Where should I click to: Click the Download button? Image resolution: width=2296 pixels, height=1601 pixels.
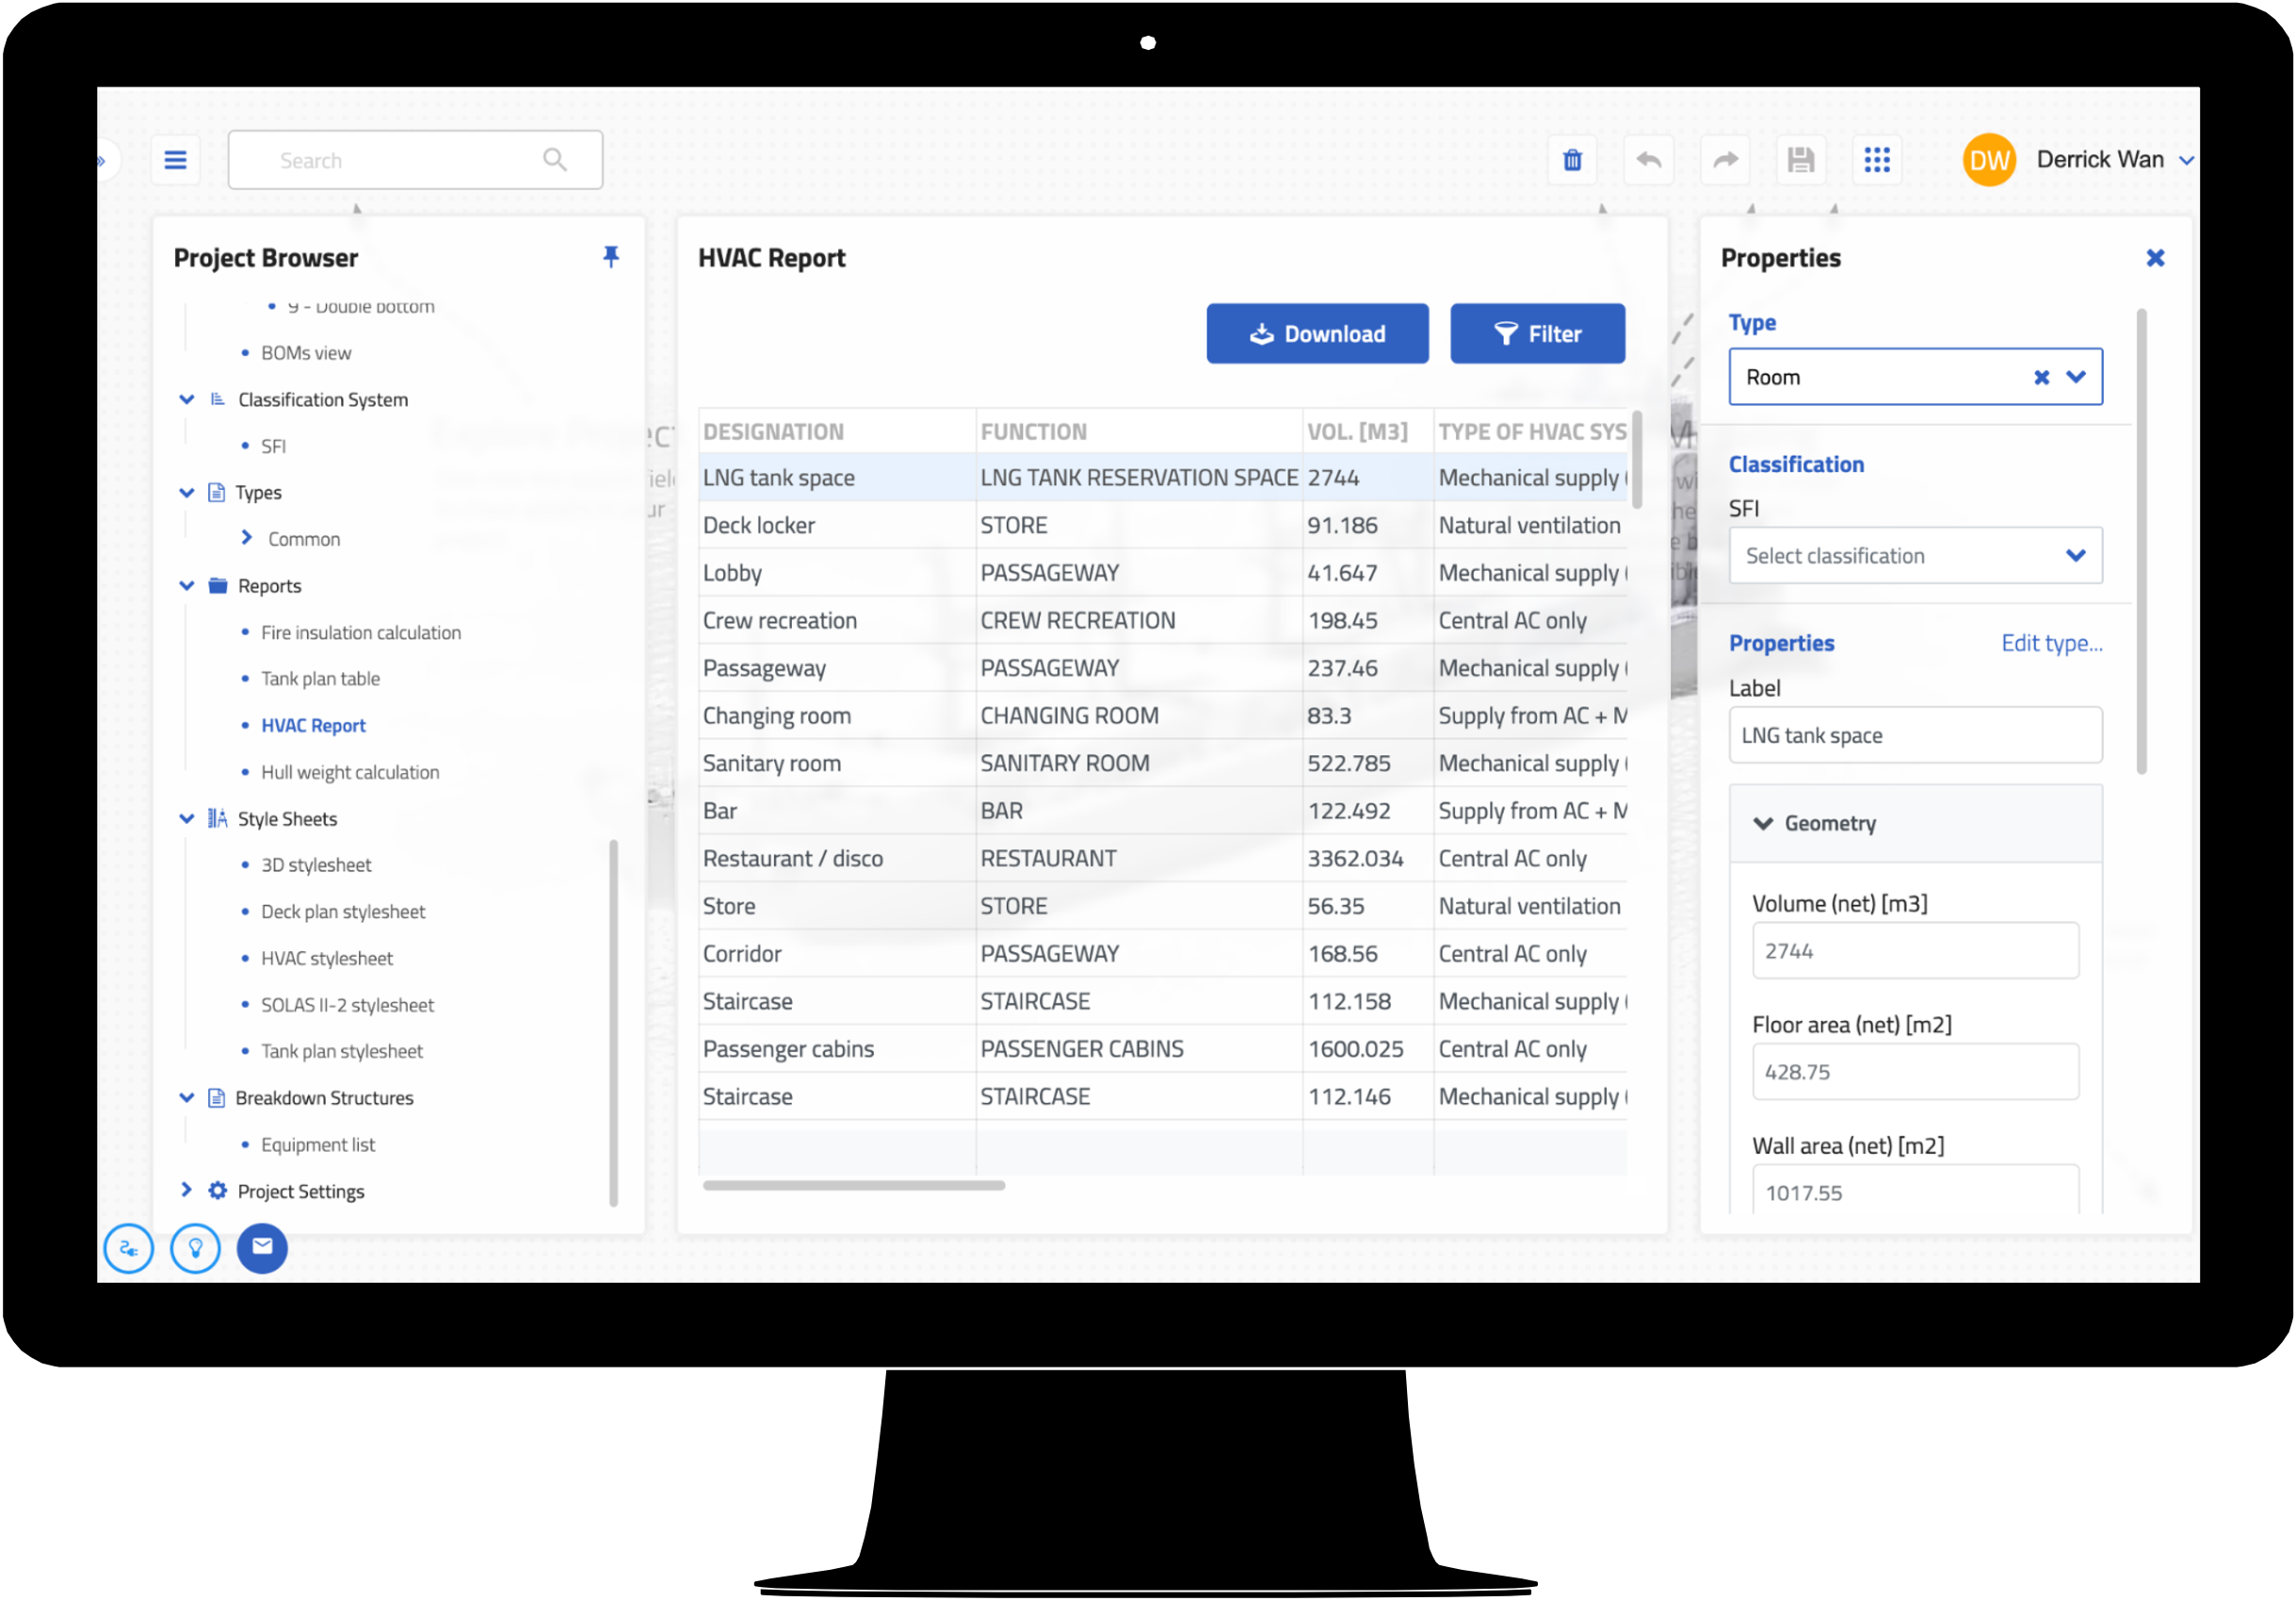[1317, 333]
